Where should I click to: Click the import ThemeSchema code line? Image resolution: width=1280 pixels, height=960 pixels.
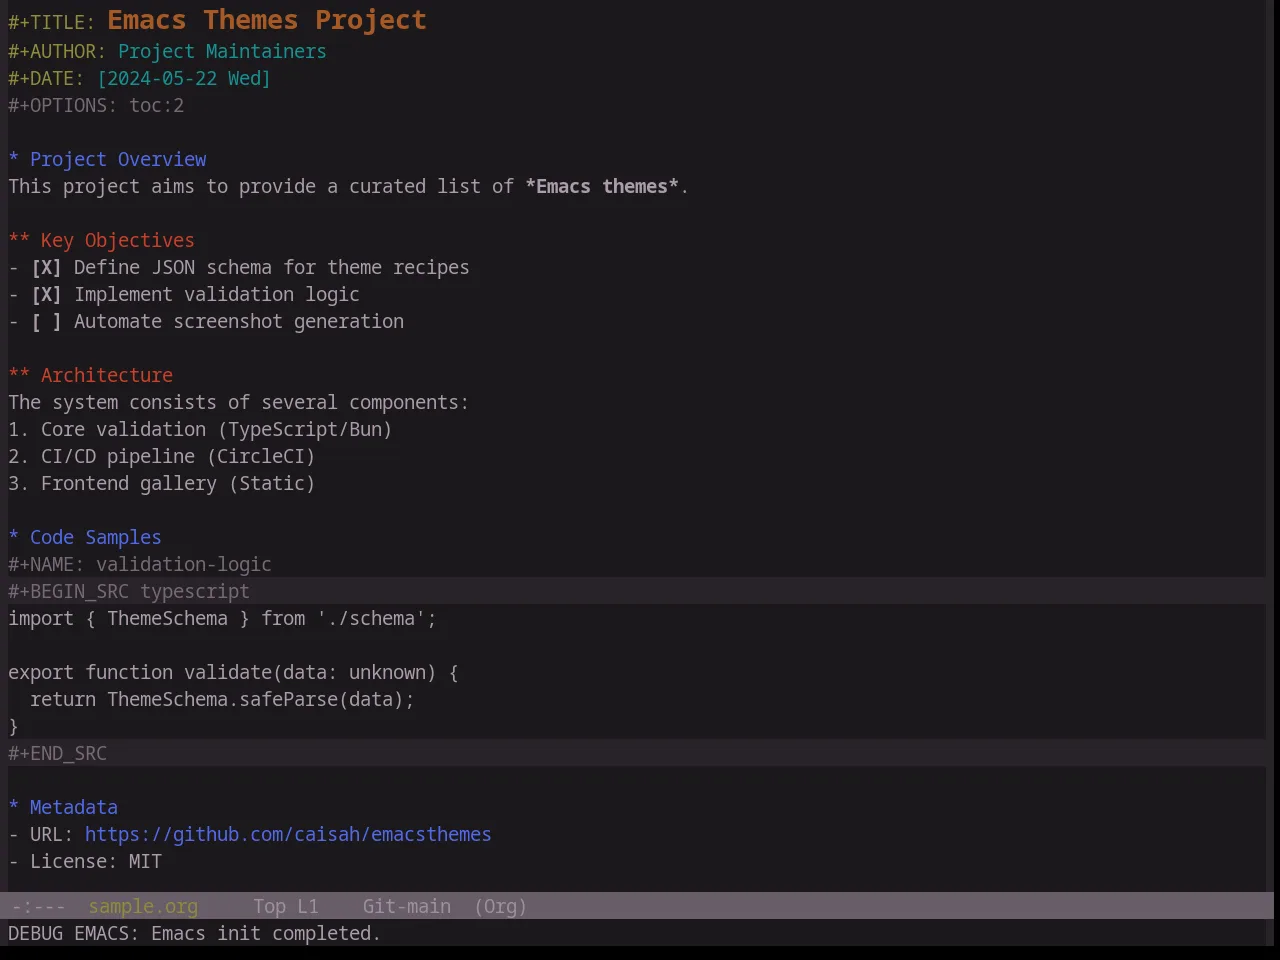point(222,618)
